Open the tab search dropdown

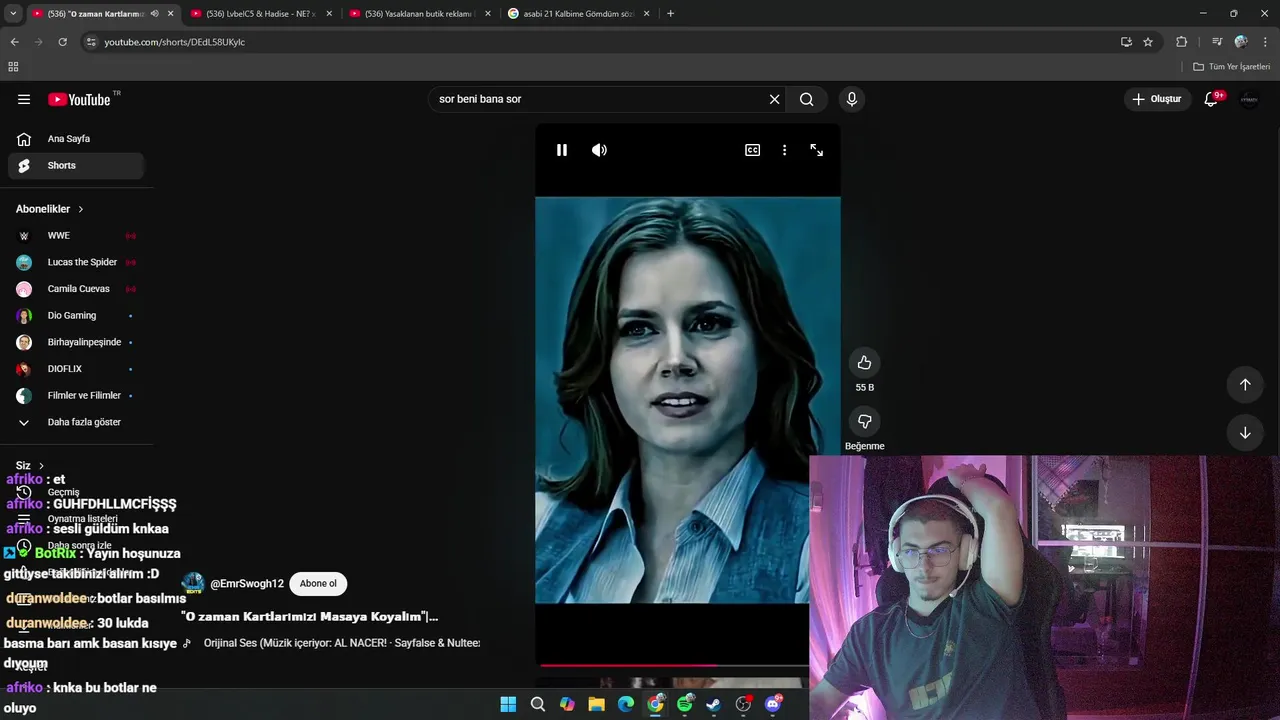(13, 14)
